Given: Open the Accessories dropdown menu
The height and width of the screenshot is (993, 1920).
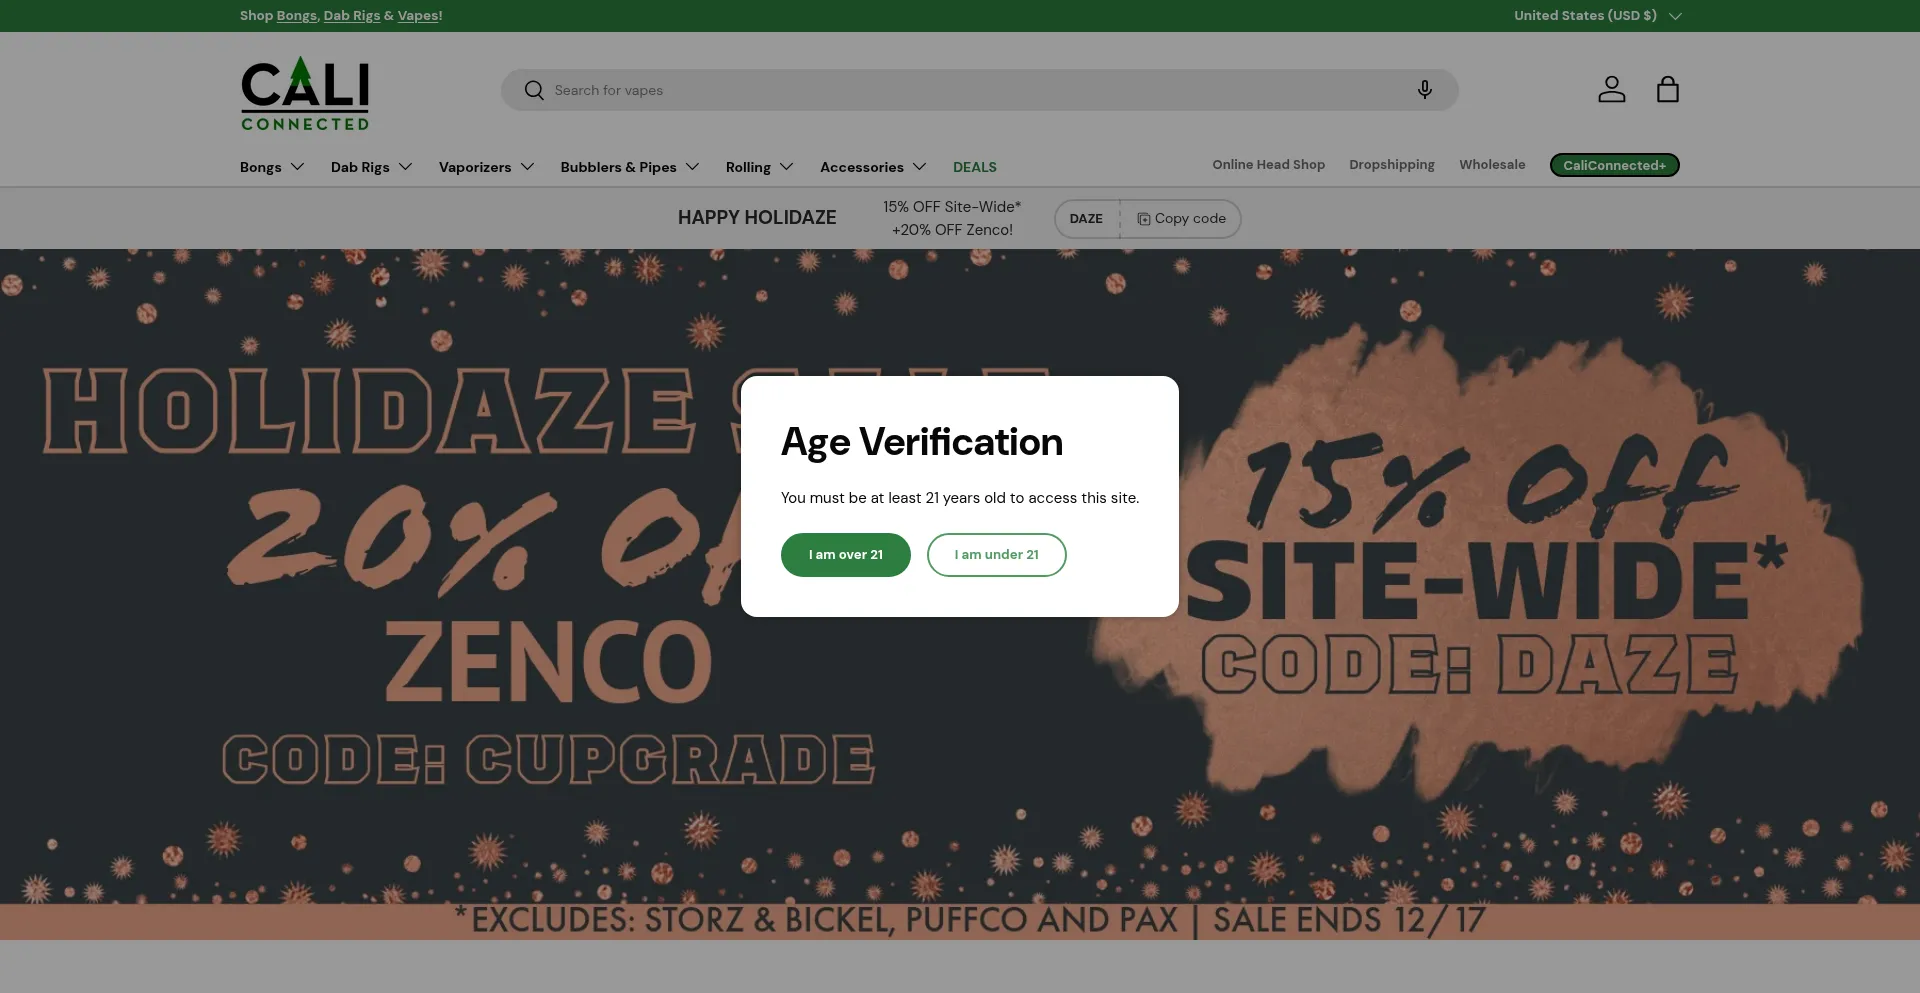Looking at the screenshot, I should tap(872, 167).
